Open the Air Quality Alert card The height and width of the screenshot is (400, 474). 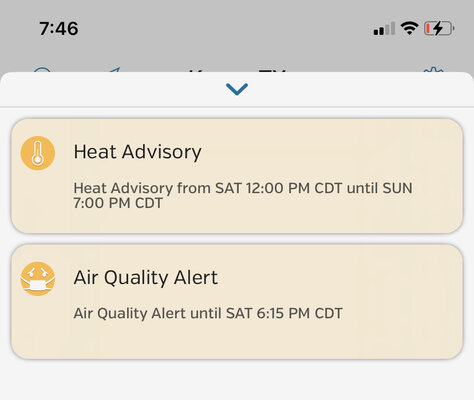point(237,302)
